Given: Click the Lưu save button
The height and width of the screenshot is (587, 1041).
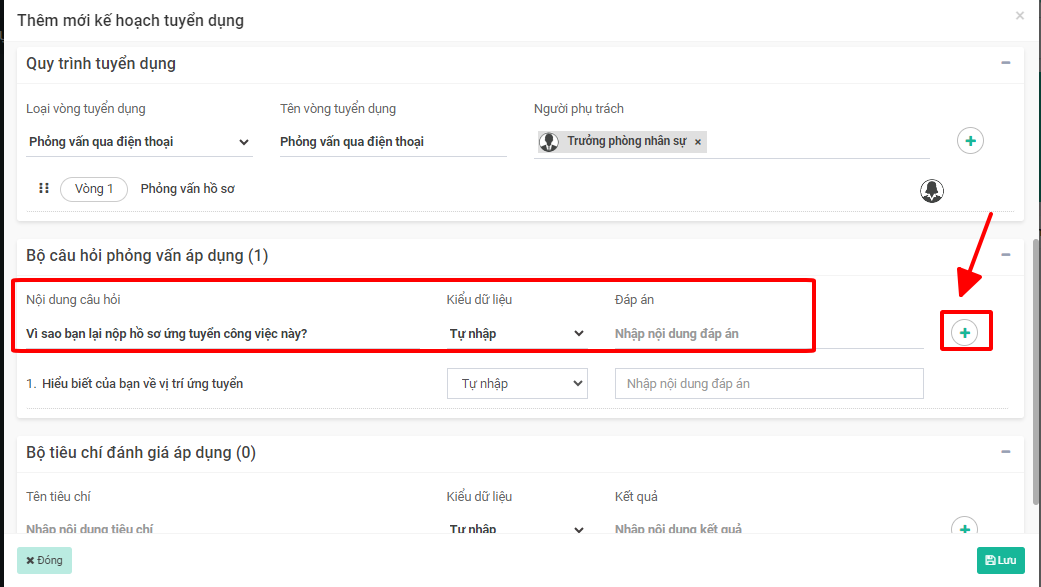Looking at the screenshot, I should [1000, 560].
